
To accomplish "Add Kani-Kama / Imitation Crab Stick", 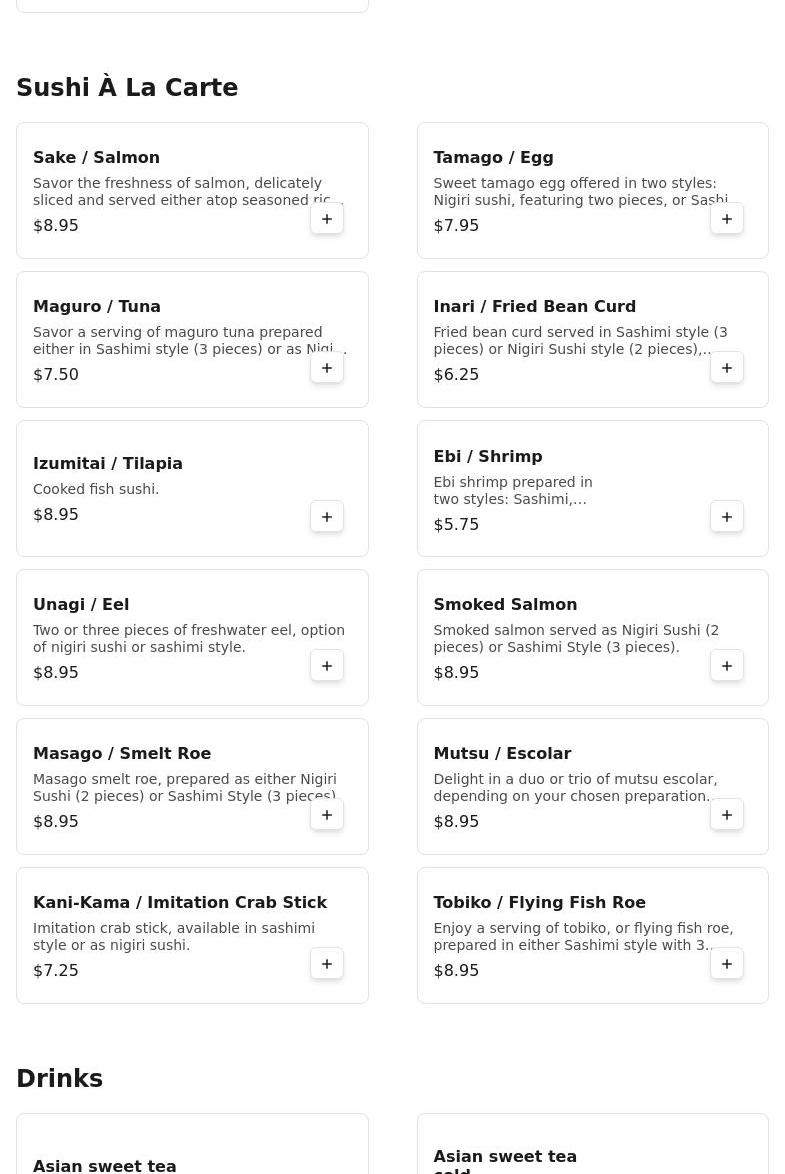I will click(x=327, y=964).
